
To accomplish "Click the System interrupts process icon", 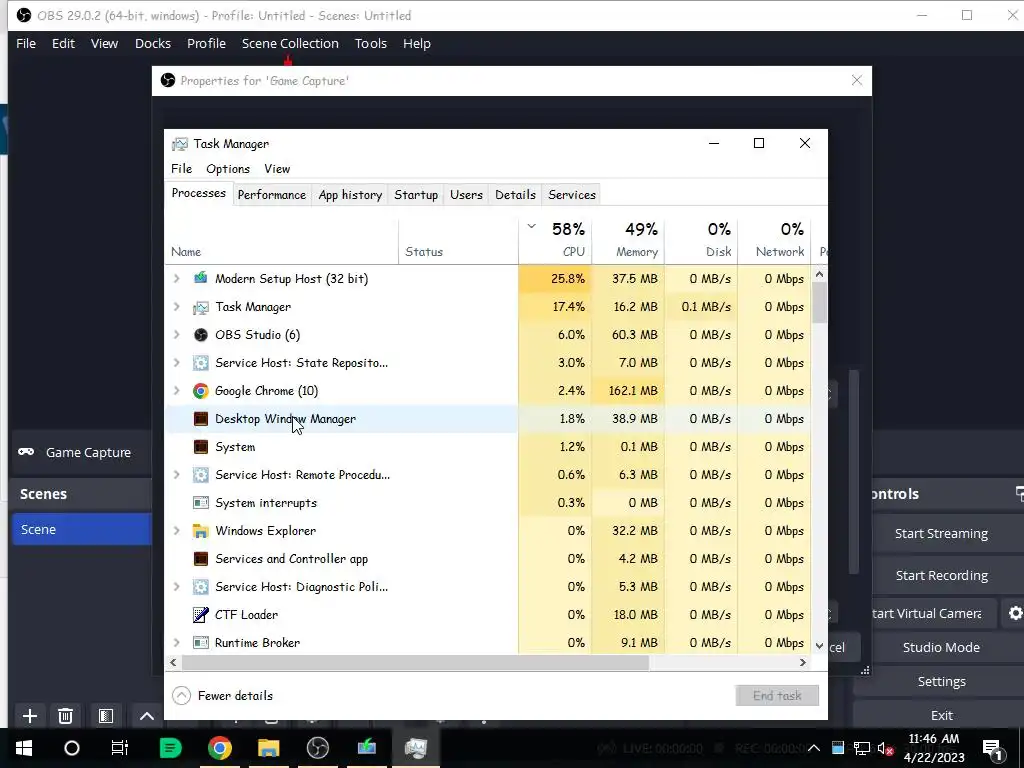I will click(x=200, y=503).
